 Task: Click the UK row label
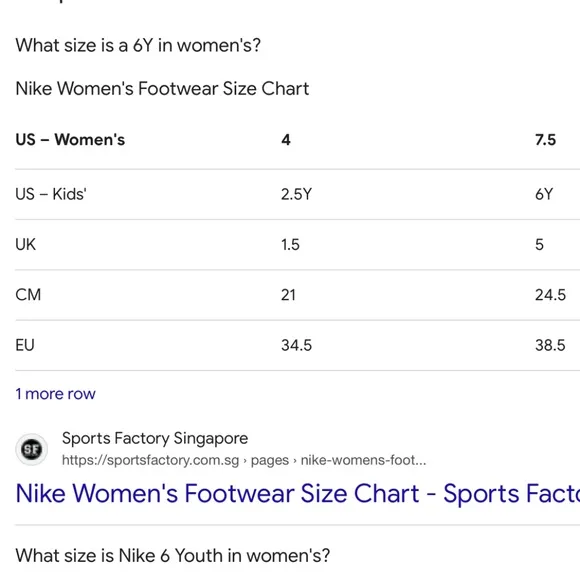point(26,245)
